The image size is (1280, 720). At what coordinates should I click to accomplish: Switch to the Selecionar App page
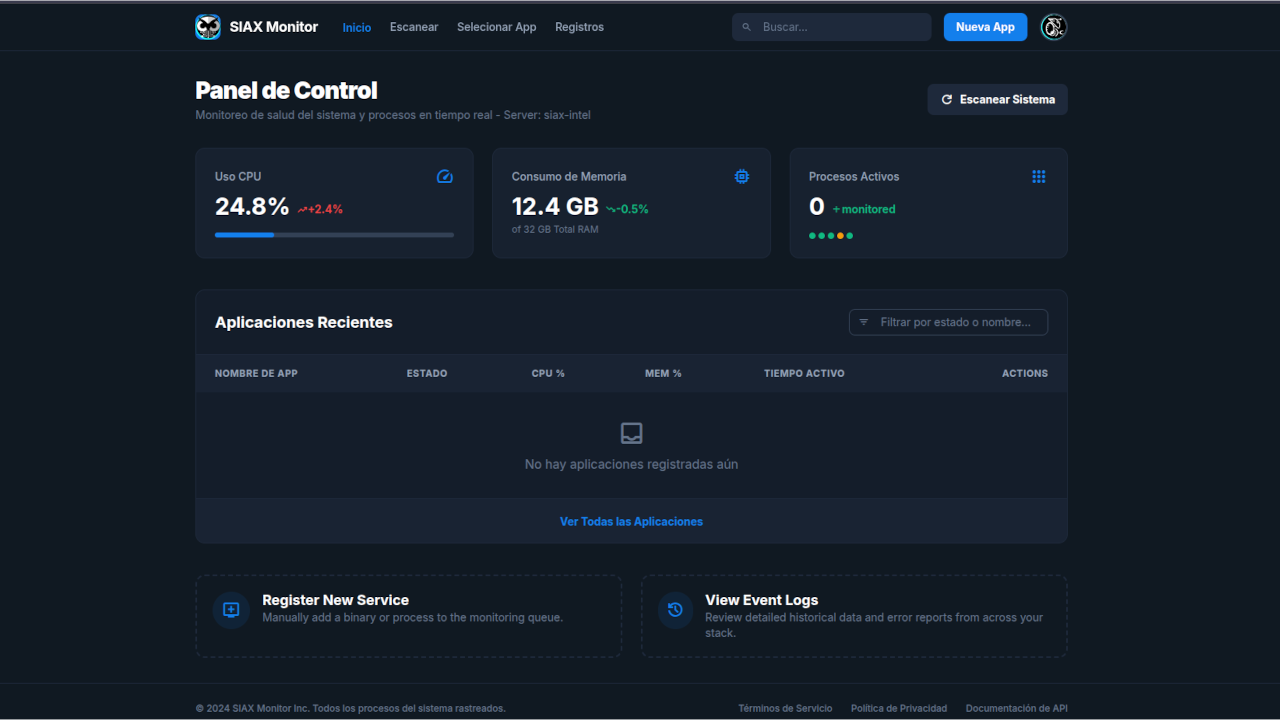(496, 27)
